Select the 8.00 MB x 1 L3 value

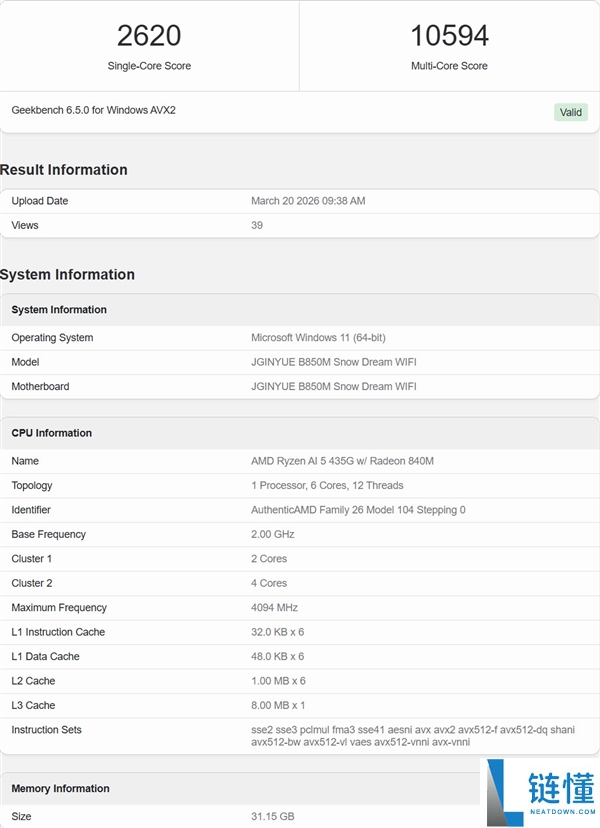pos(278,705)
